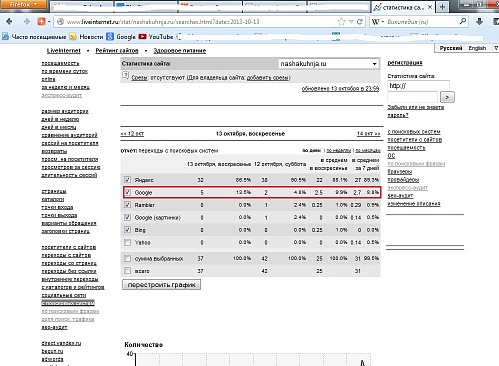Click the bookmark star in the address bar
This screenshot has width=499, height=366.
(x=341, y=22)
